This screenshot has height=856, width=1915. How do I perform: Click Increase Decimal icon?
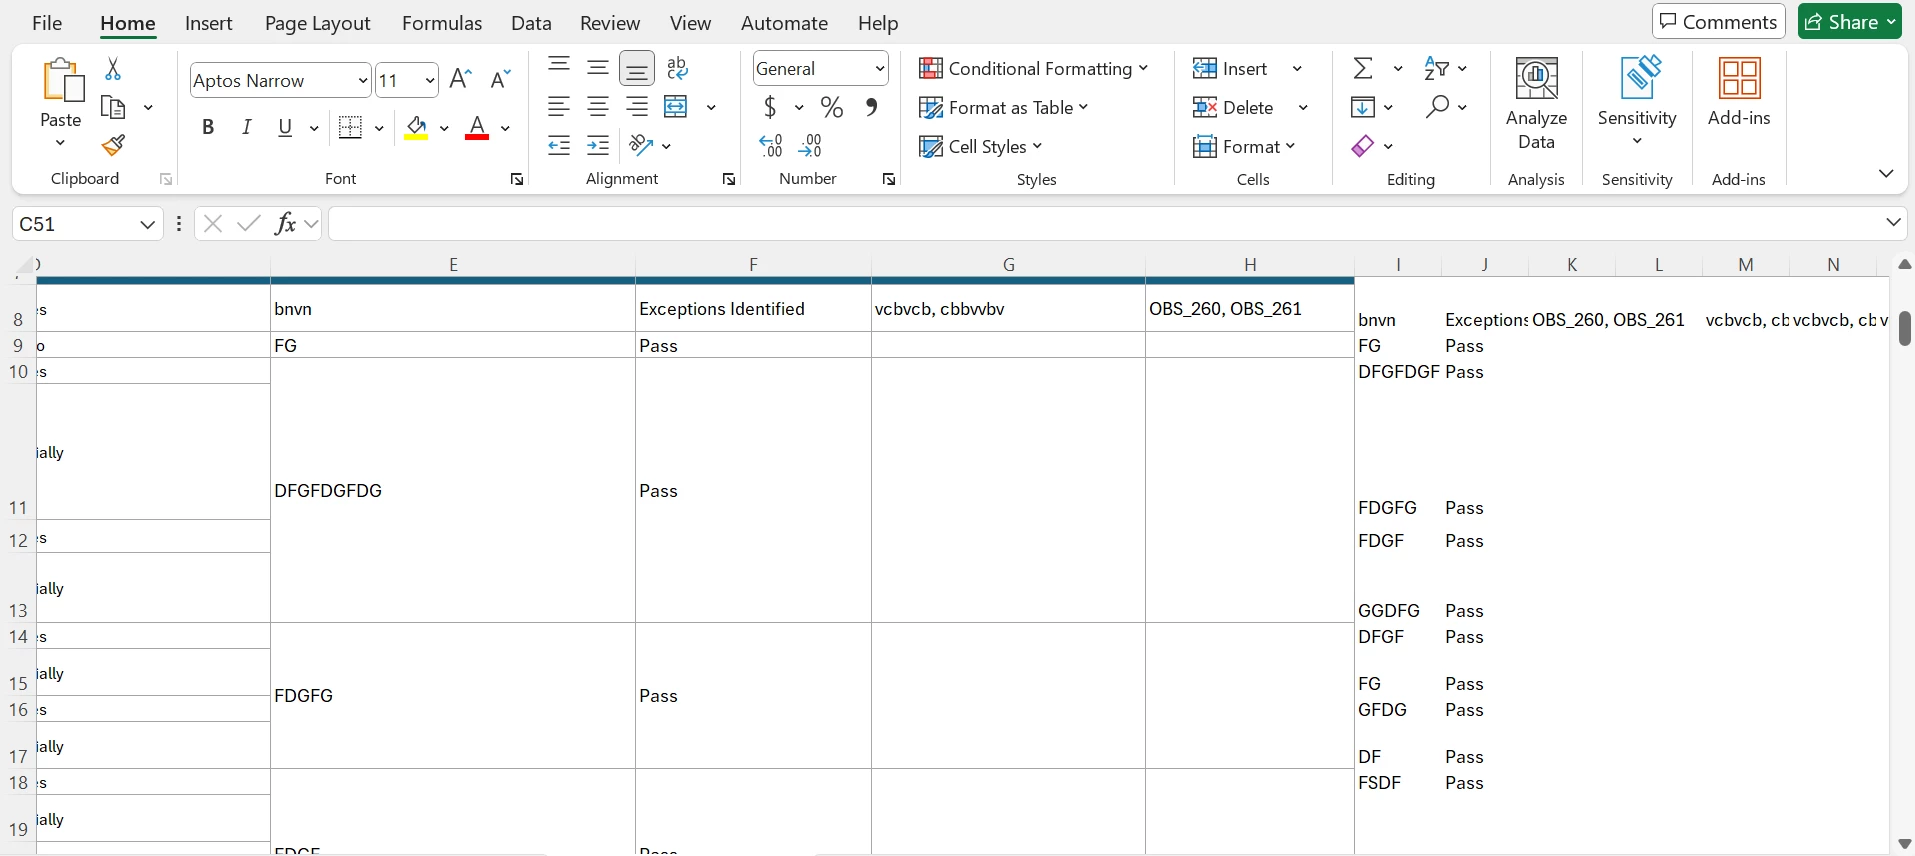[x=771, y=146]
